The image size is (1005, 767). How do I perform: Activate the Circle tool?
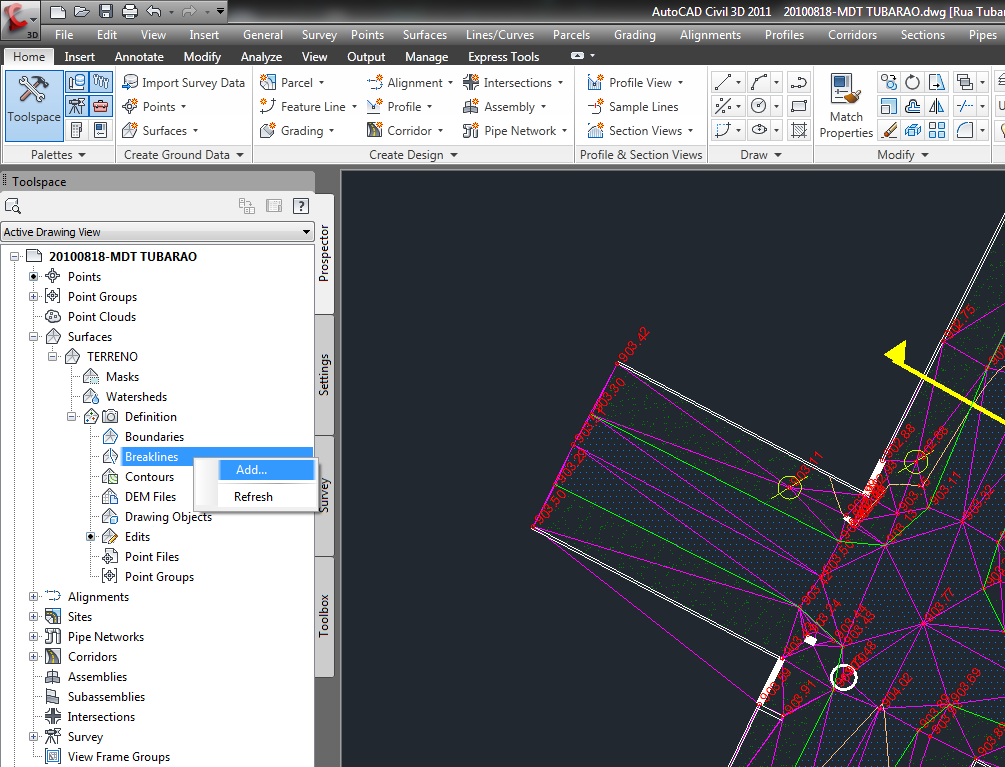click(757, 106)
